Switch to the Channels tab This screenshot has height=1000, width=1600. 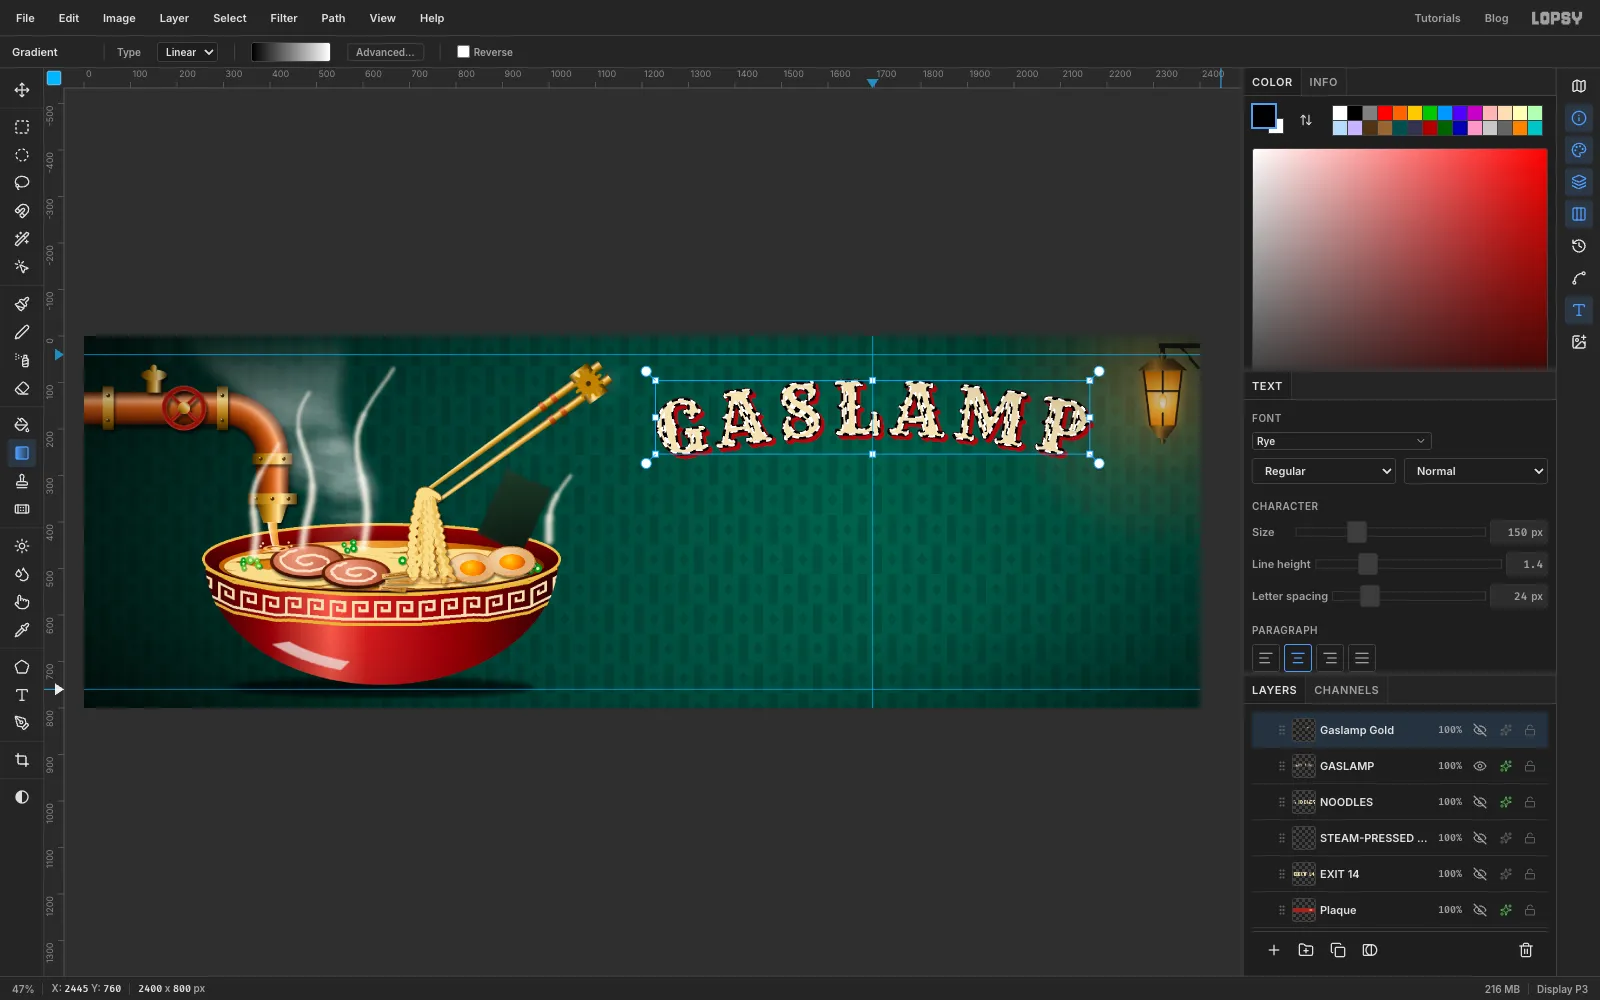1346,690
